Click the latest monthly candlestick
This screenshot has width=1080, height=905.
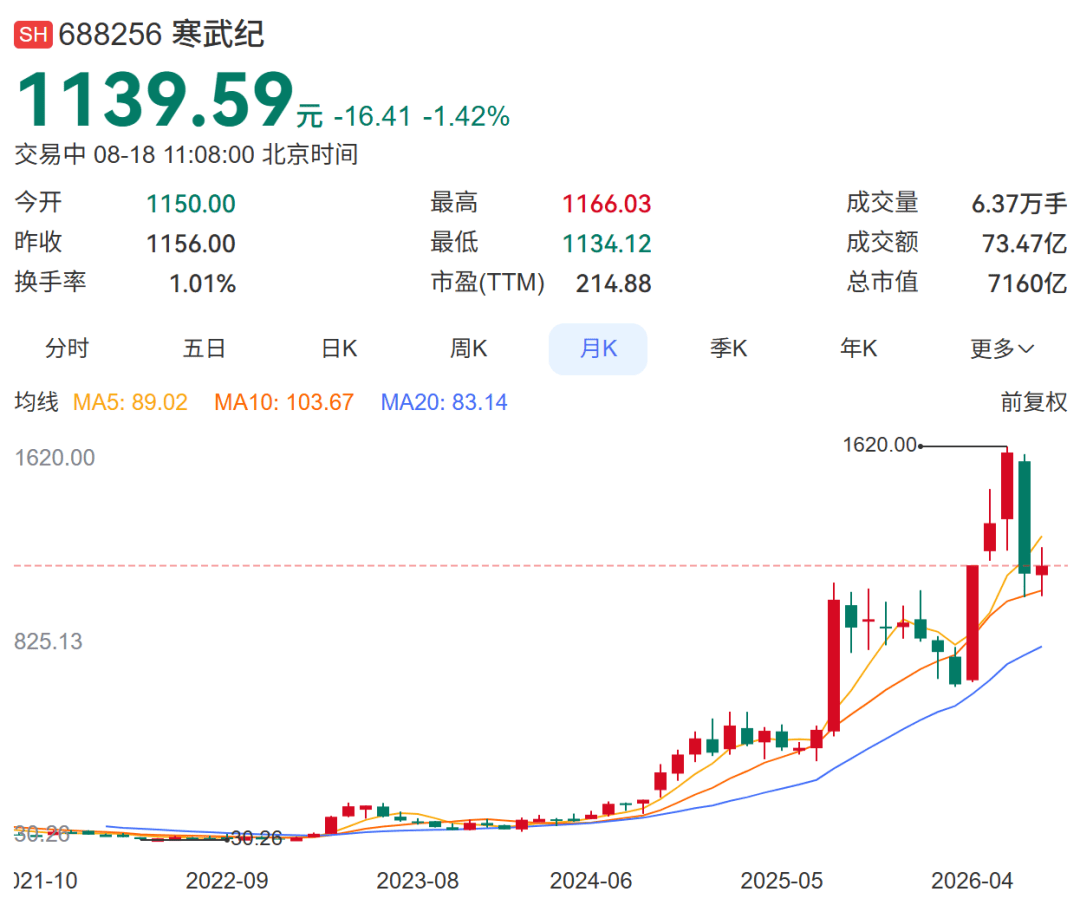pos(1042,571)
